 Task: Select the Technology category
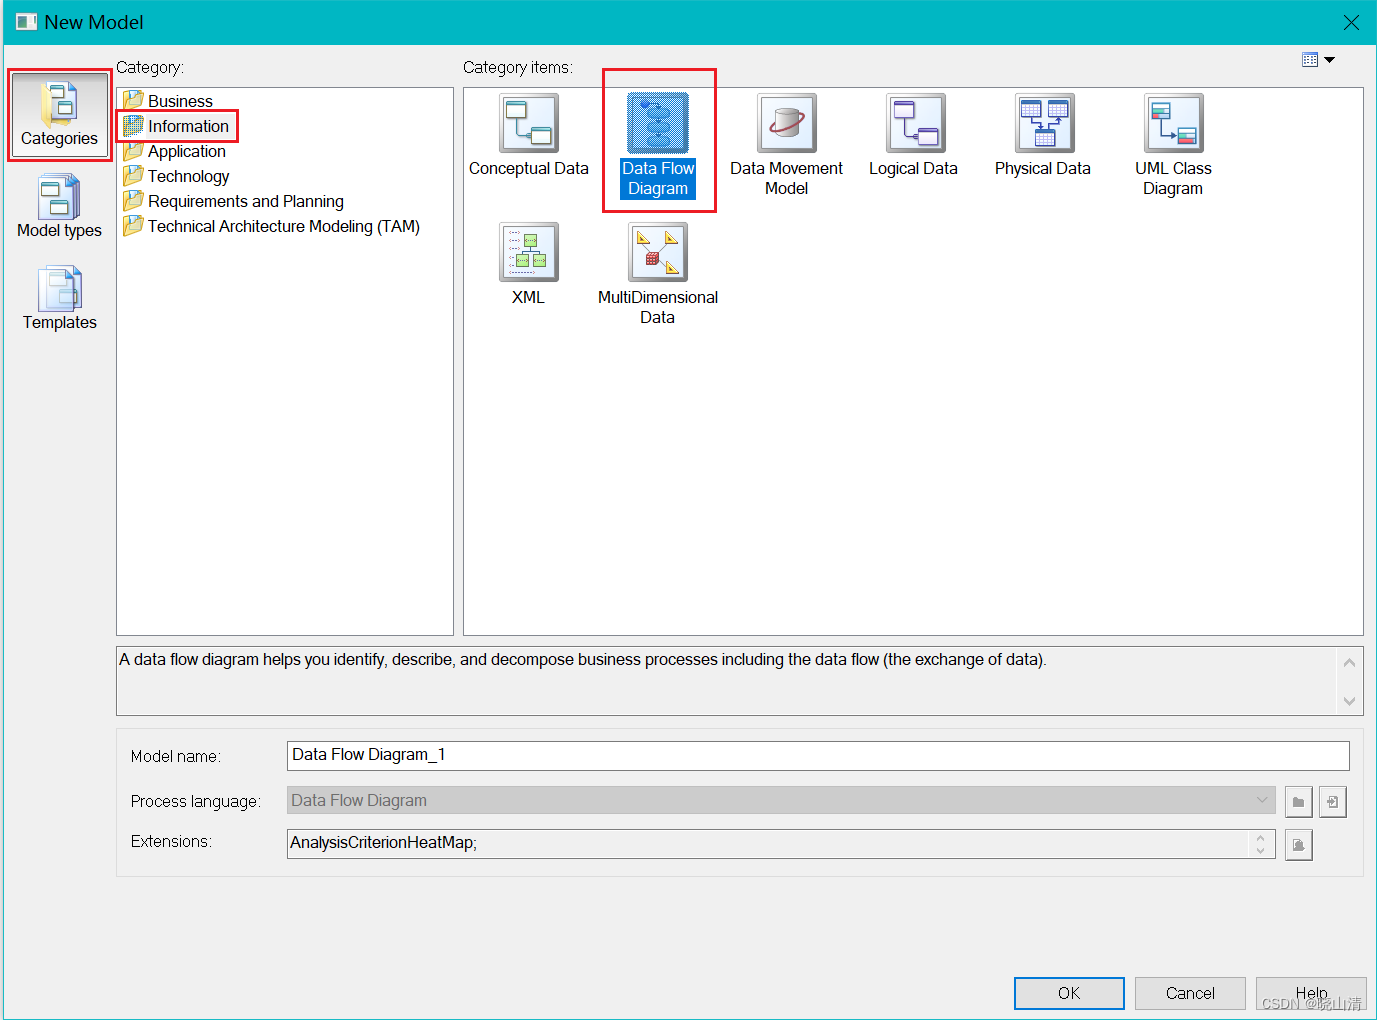click(187, 175)
